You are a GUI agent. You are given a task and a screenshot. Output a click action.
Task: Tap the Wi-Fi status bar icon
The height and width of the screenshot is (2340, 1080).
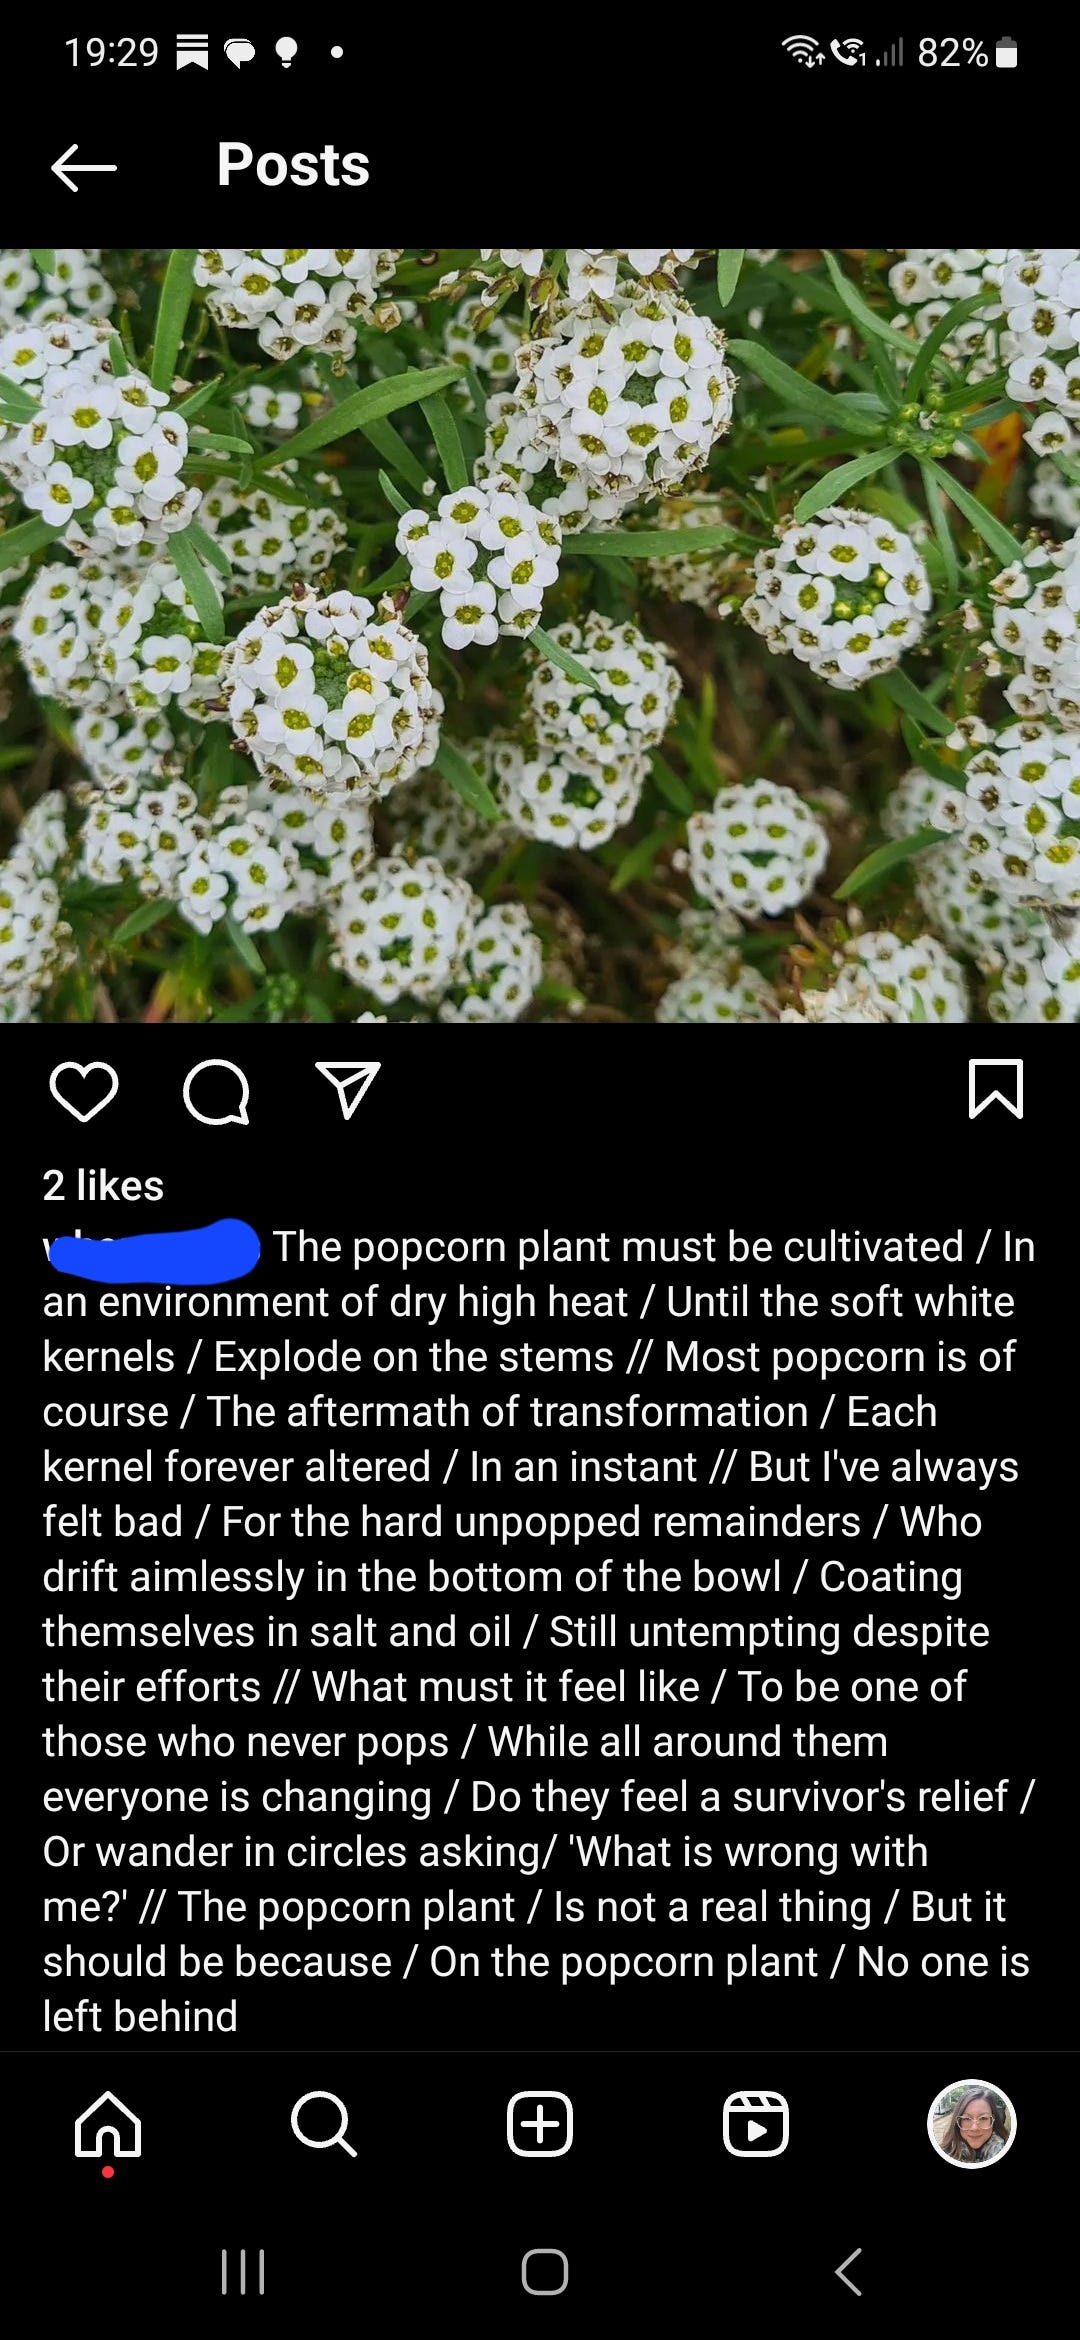[x=803, y=52]
